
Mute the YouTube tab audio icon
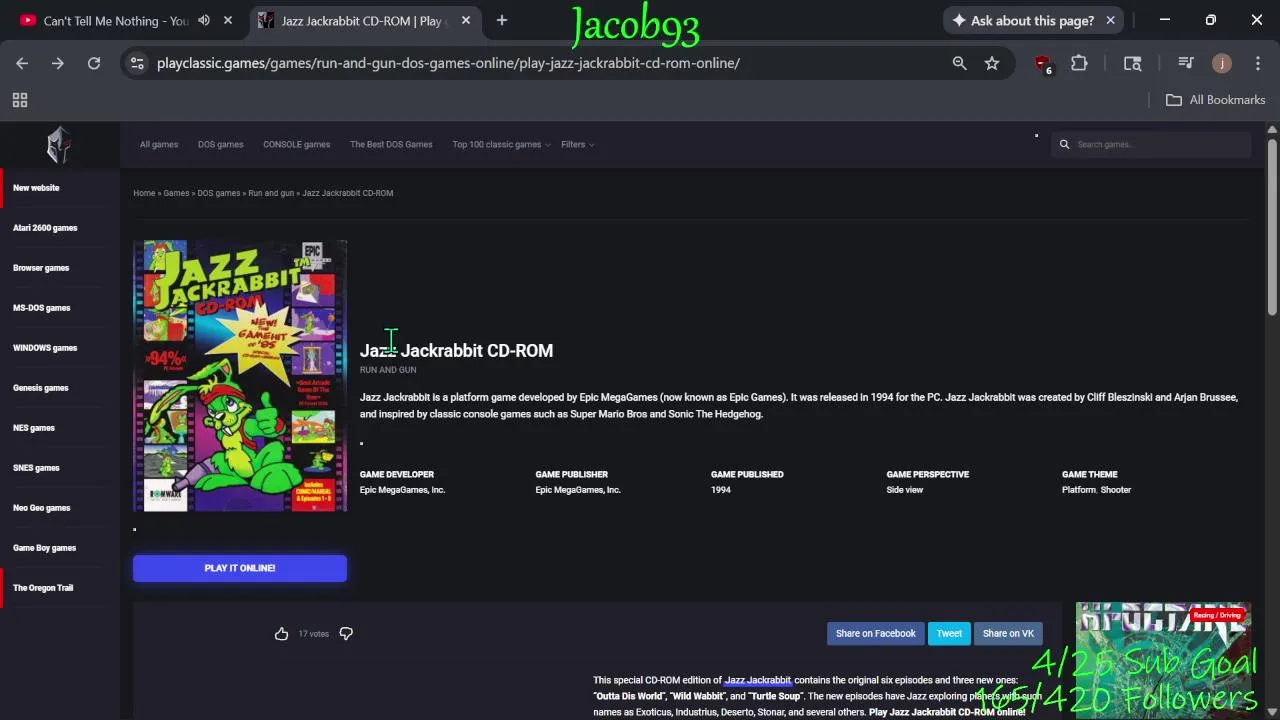tap(204, 20)
